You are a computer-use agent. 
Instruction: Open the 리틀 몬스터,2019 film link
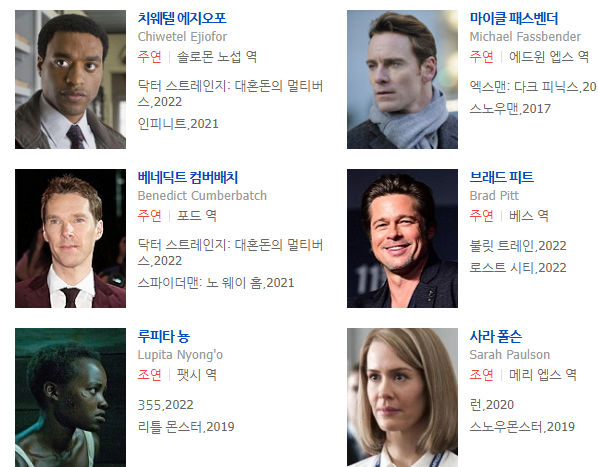point(186,427)
